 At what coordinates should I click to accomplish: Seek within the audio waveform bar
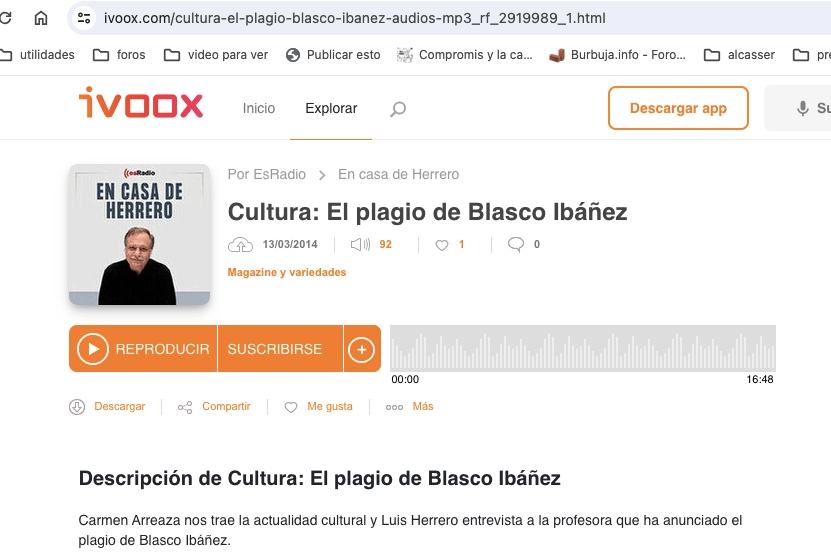[583, 349]
